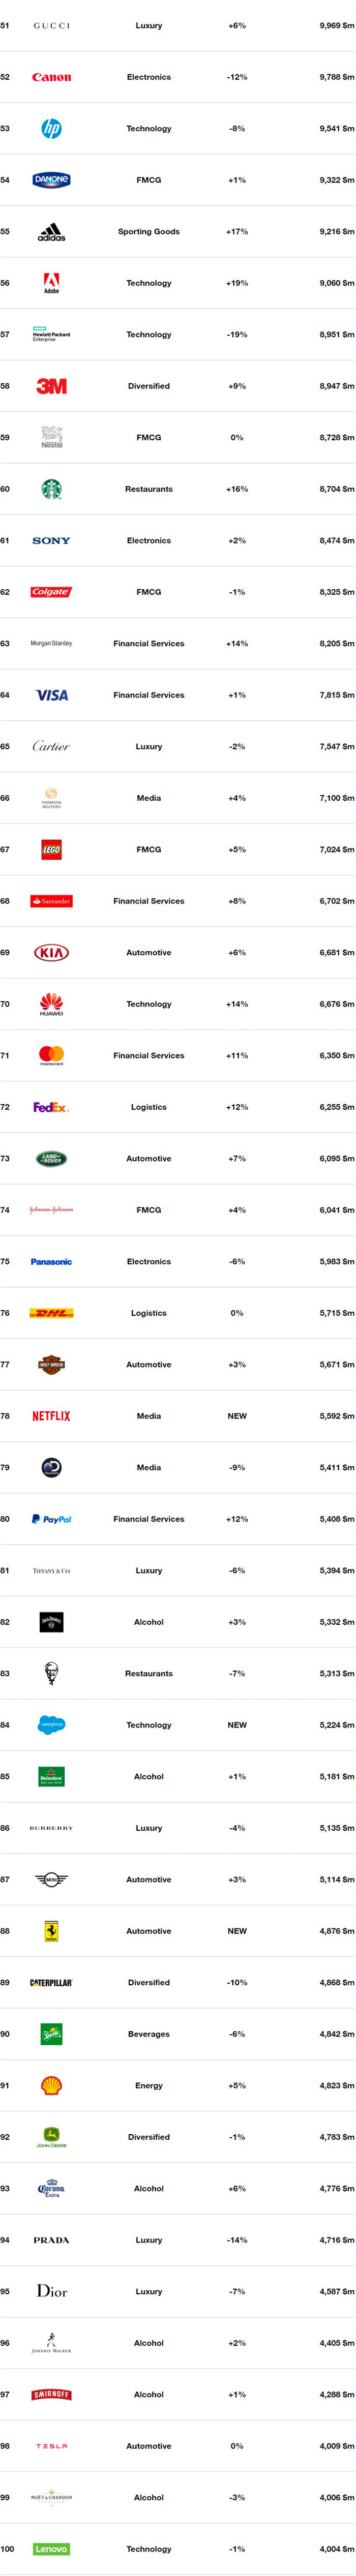Click the Shell energy logo

pyautogui.click(x=51, y=2085)
